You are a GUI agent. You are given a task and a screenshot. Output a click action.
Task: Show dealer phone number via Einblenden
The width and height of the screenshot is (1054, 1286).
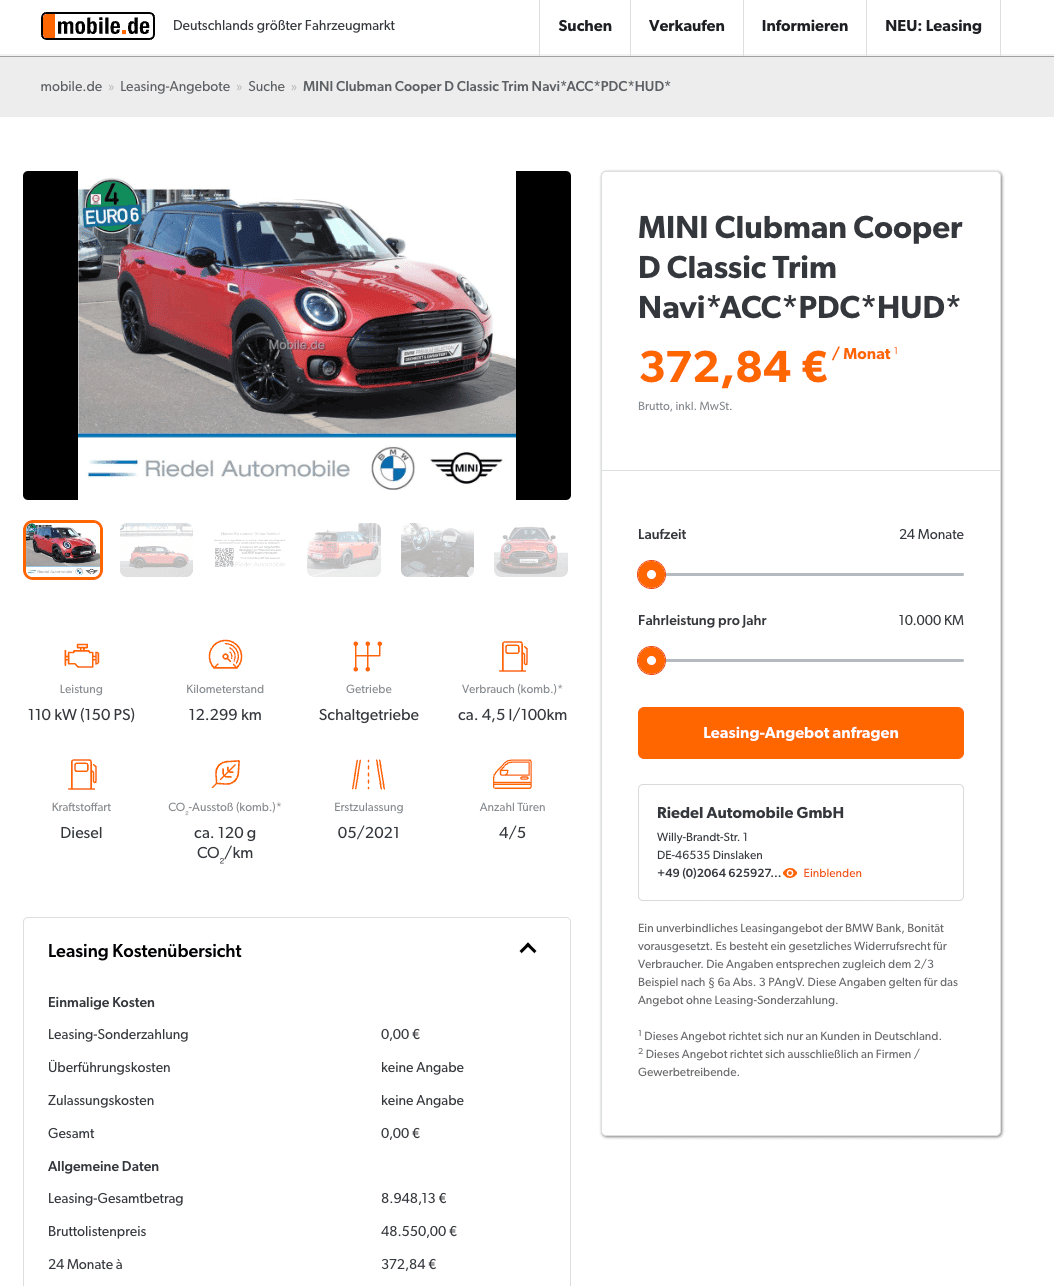(x=822, y=873)
